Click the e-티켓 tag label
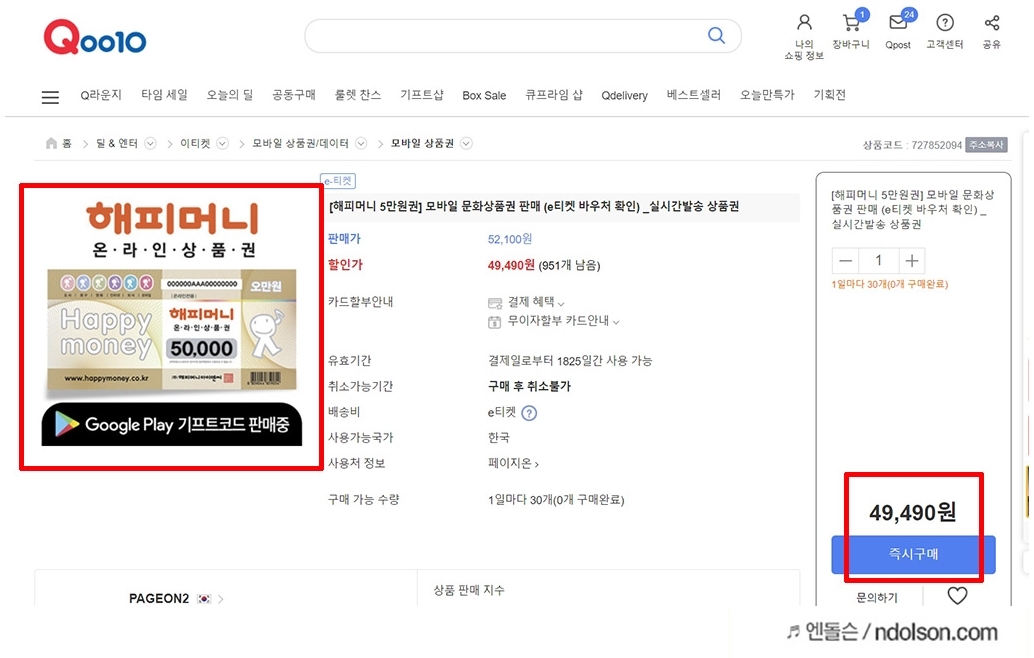Image resolution: width=1034 pixels, height=658 pixels. click(338, 181)
